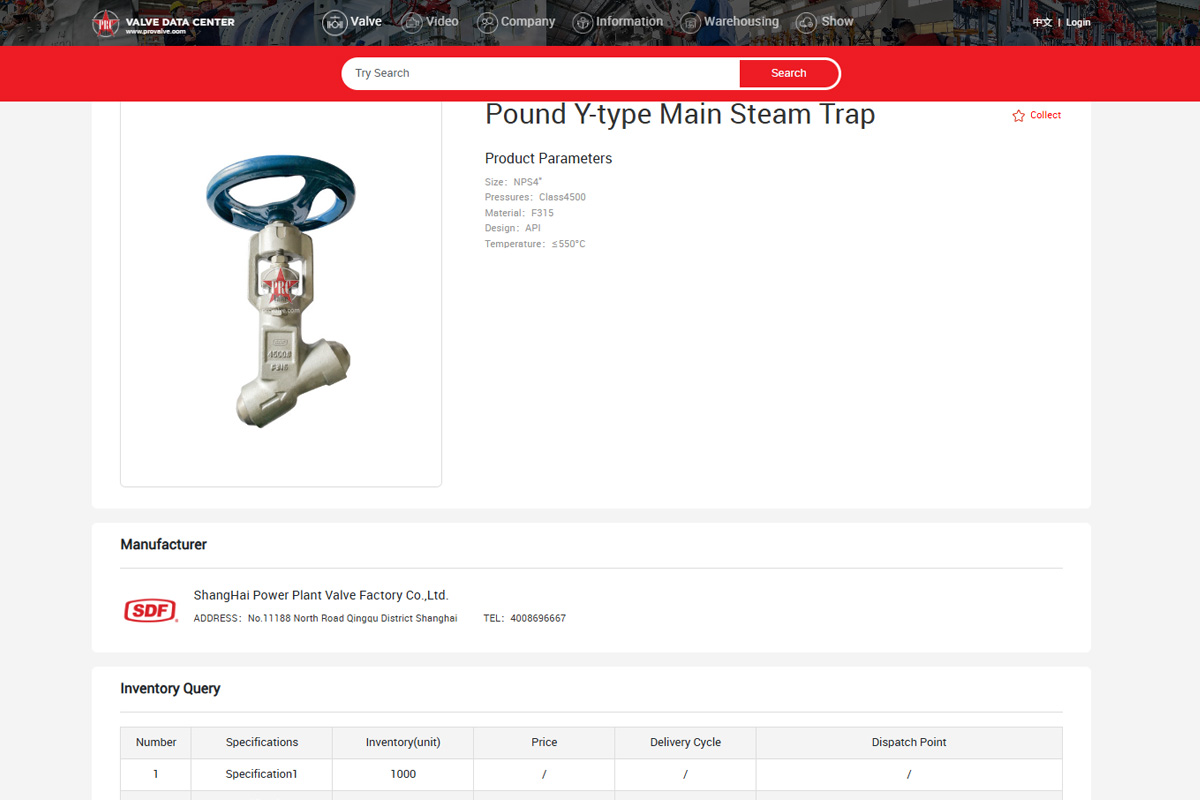The width and height of the screenshot is (1200, 800).
Task: Click the steam trap product image
Action: [x=281, y=290]
